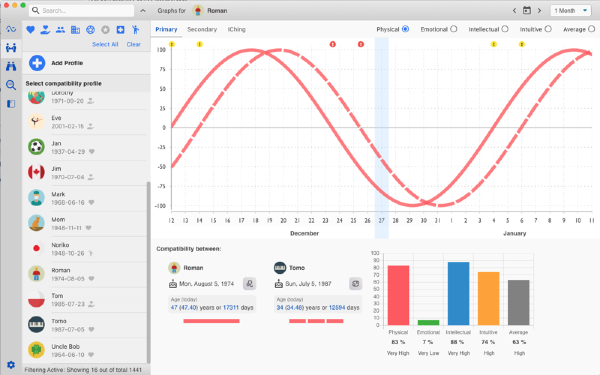Open the magnifier search icon in sidebar
Screen dimensions: 600x375
click(x=11, y=85)
